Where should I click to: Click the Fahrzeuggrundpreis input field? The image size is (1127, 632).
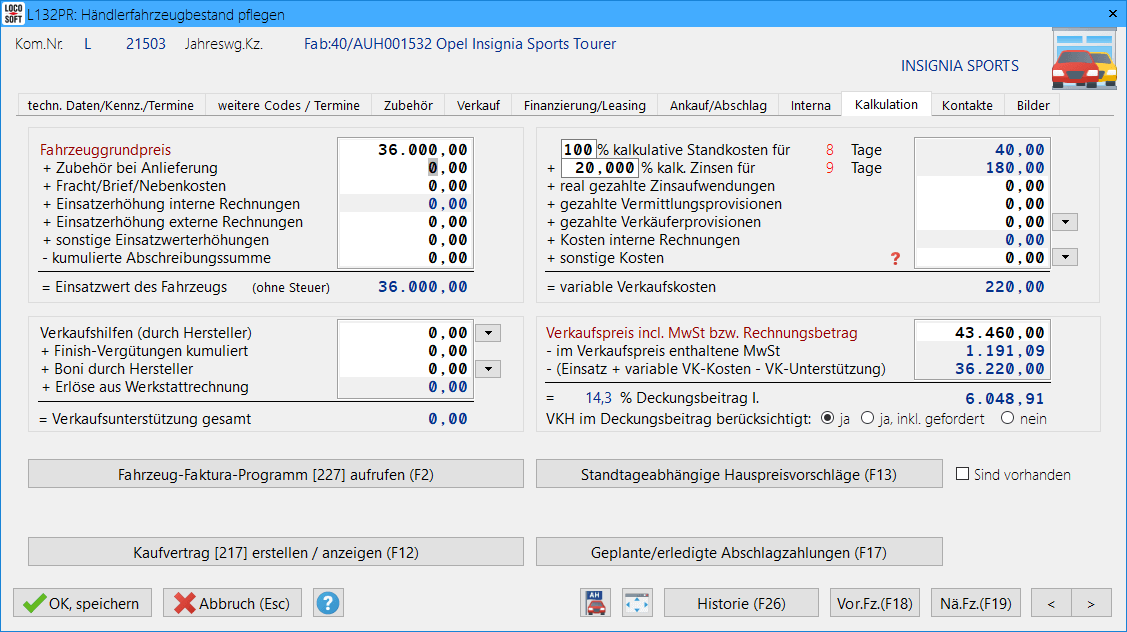coord(403,150)
